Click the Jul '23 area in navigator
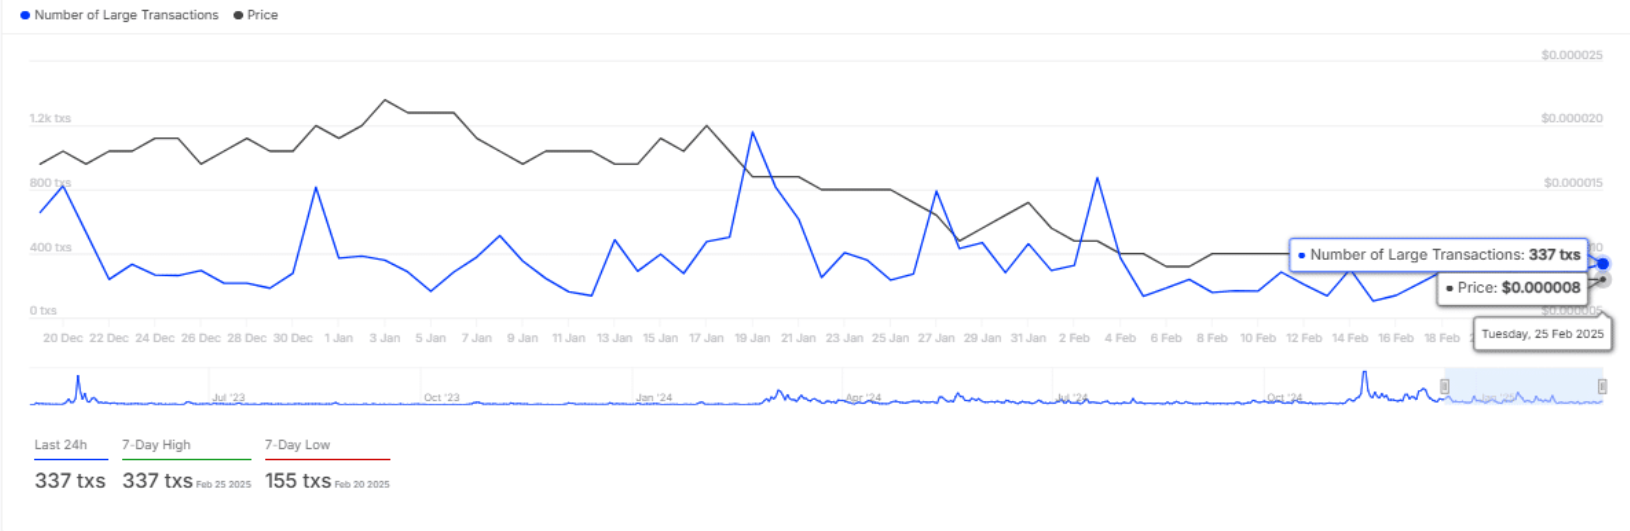1630x531 pixels. click(228, 397)
